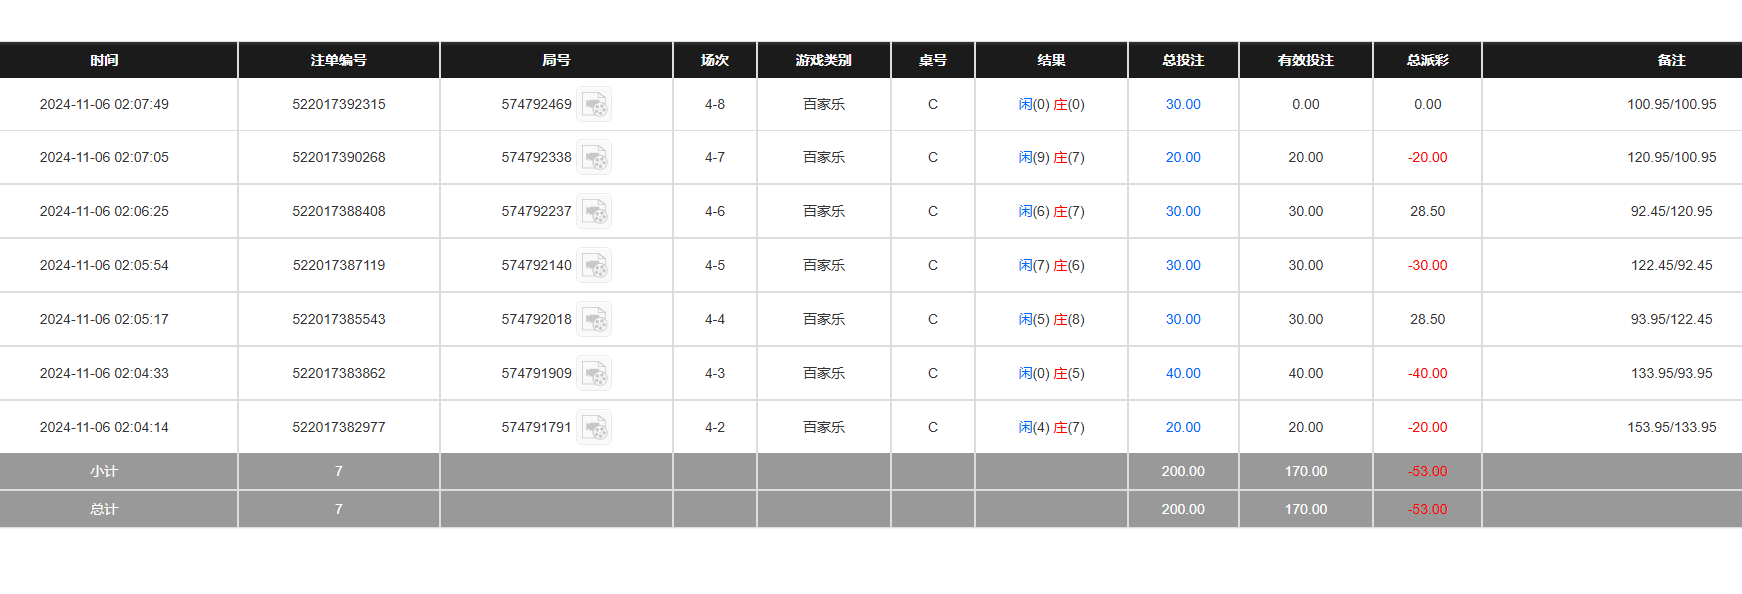
Task: Click the 总投注 column header
Action: pos(1183,60)
